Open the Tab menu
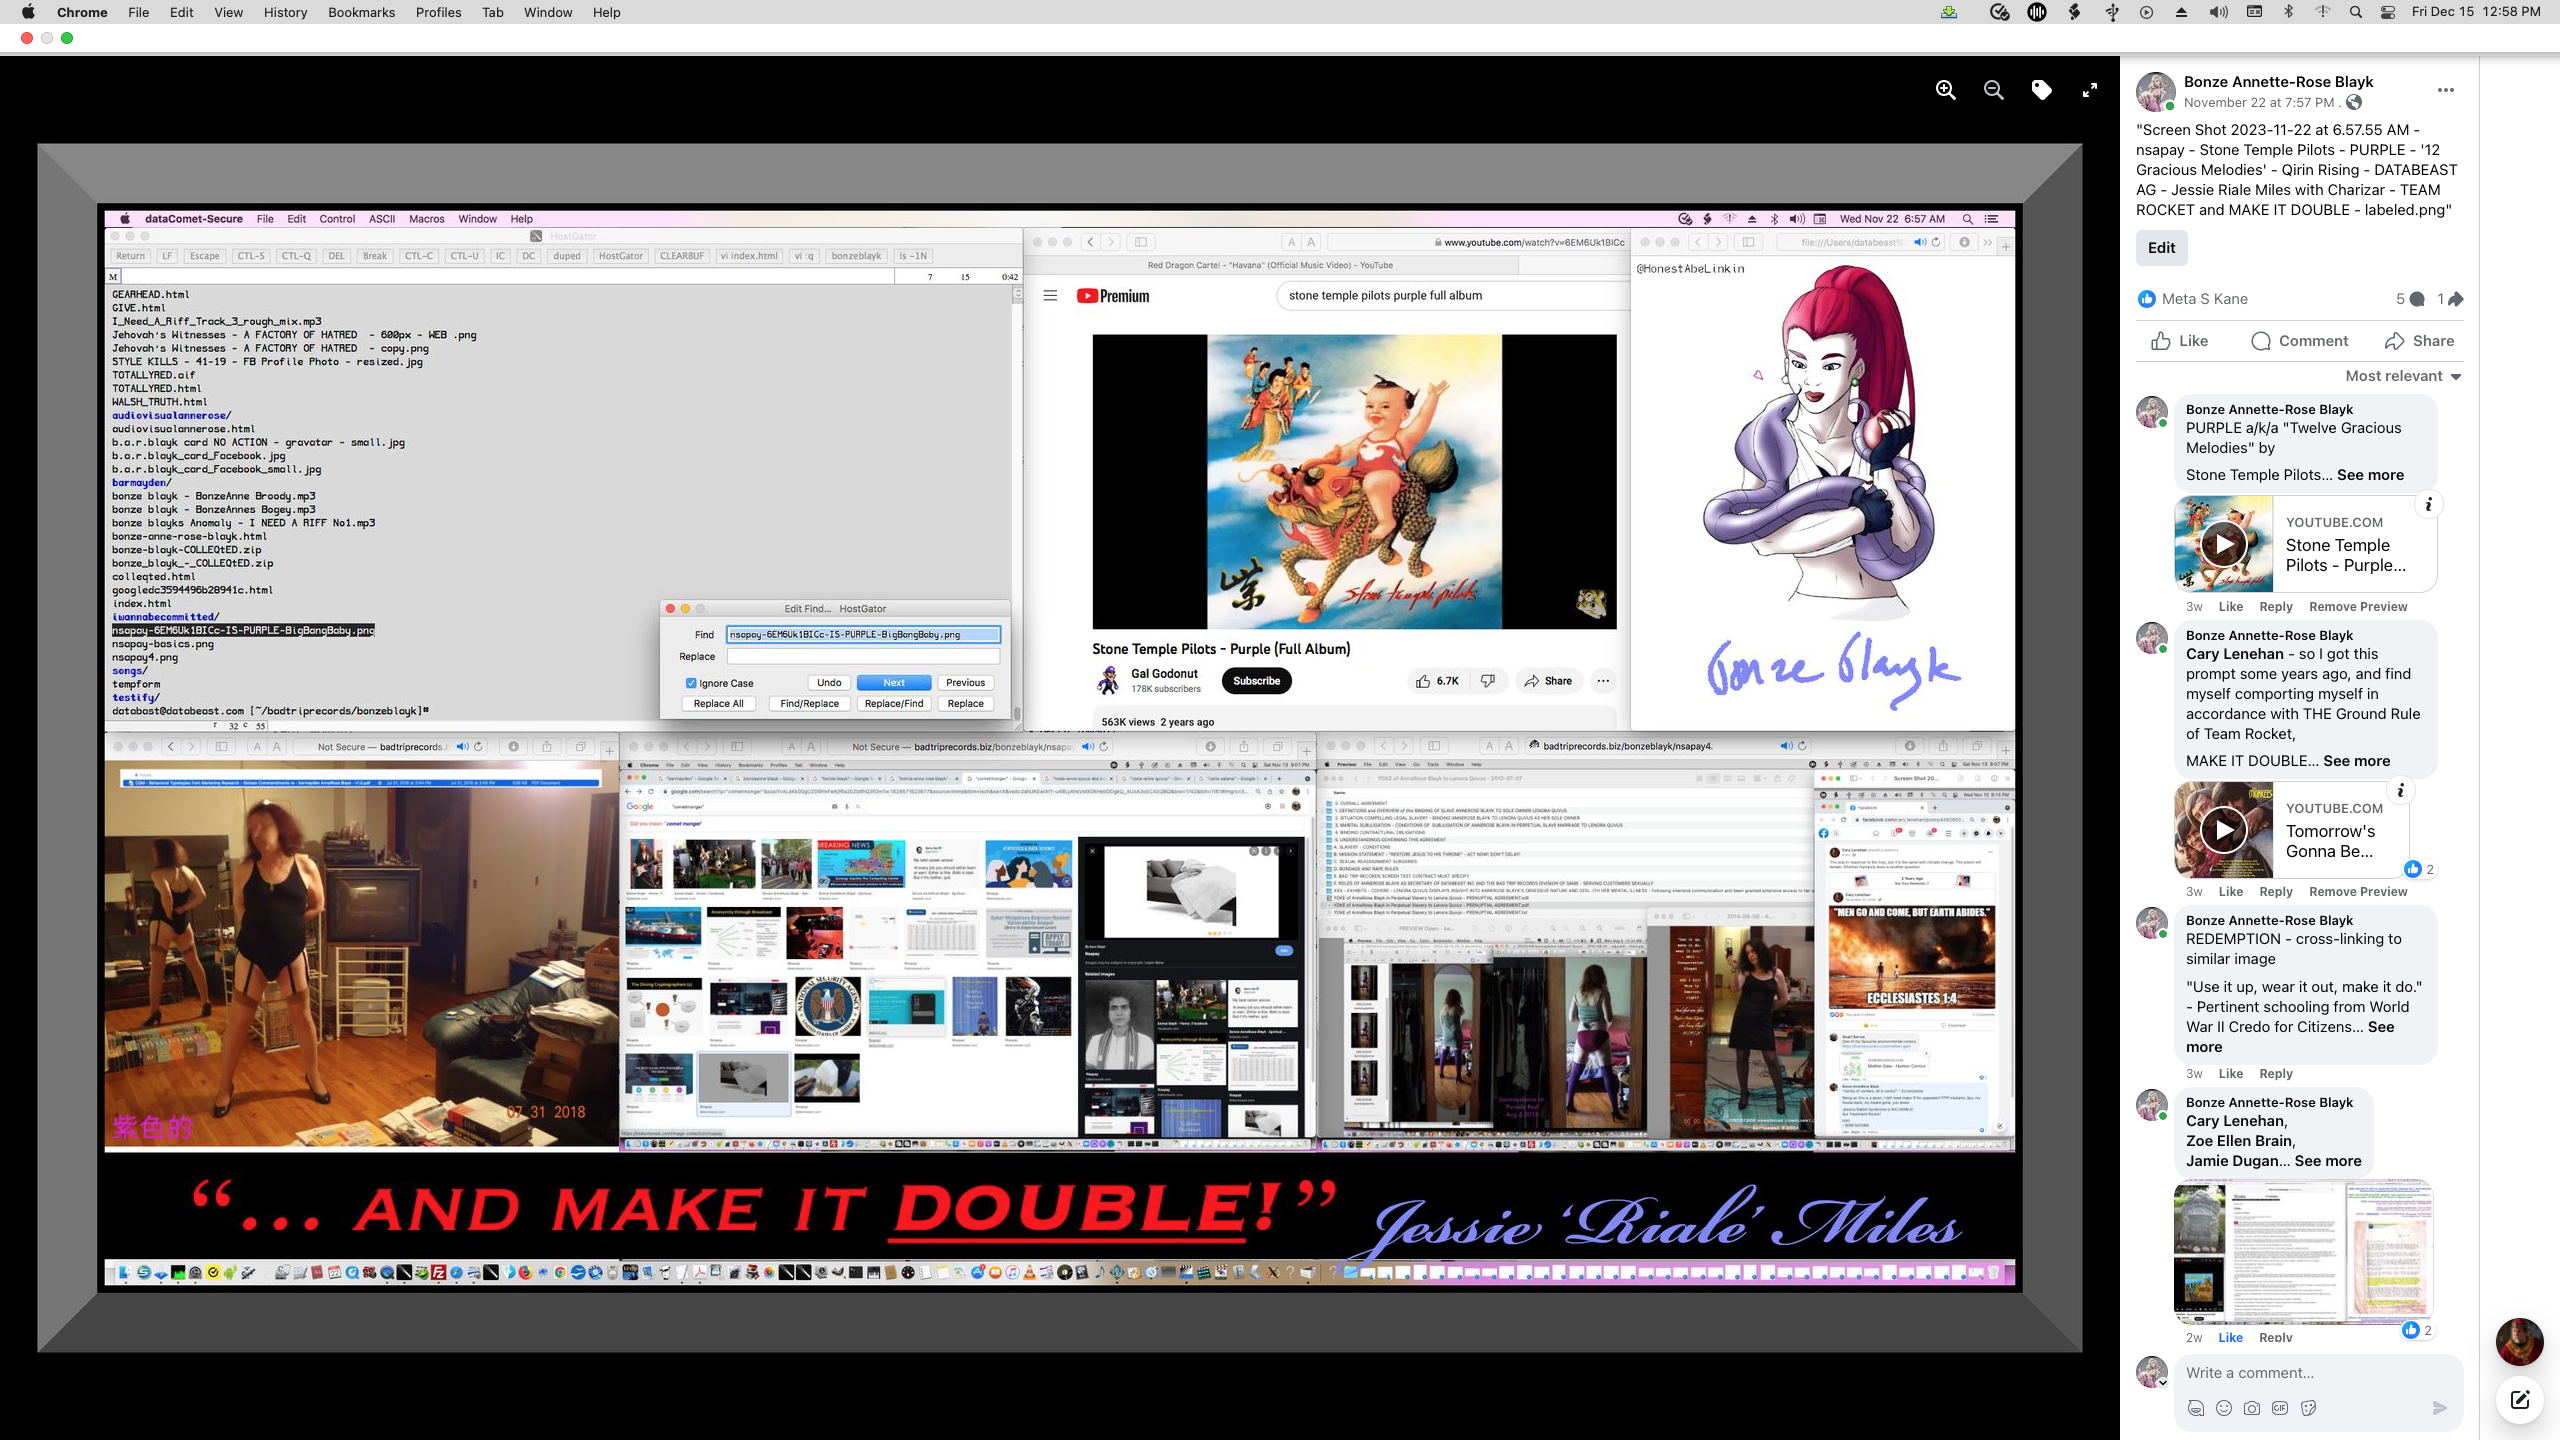The width and height of the screenshot is (2560, 1440). click(x=492, y=12)
